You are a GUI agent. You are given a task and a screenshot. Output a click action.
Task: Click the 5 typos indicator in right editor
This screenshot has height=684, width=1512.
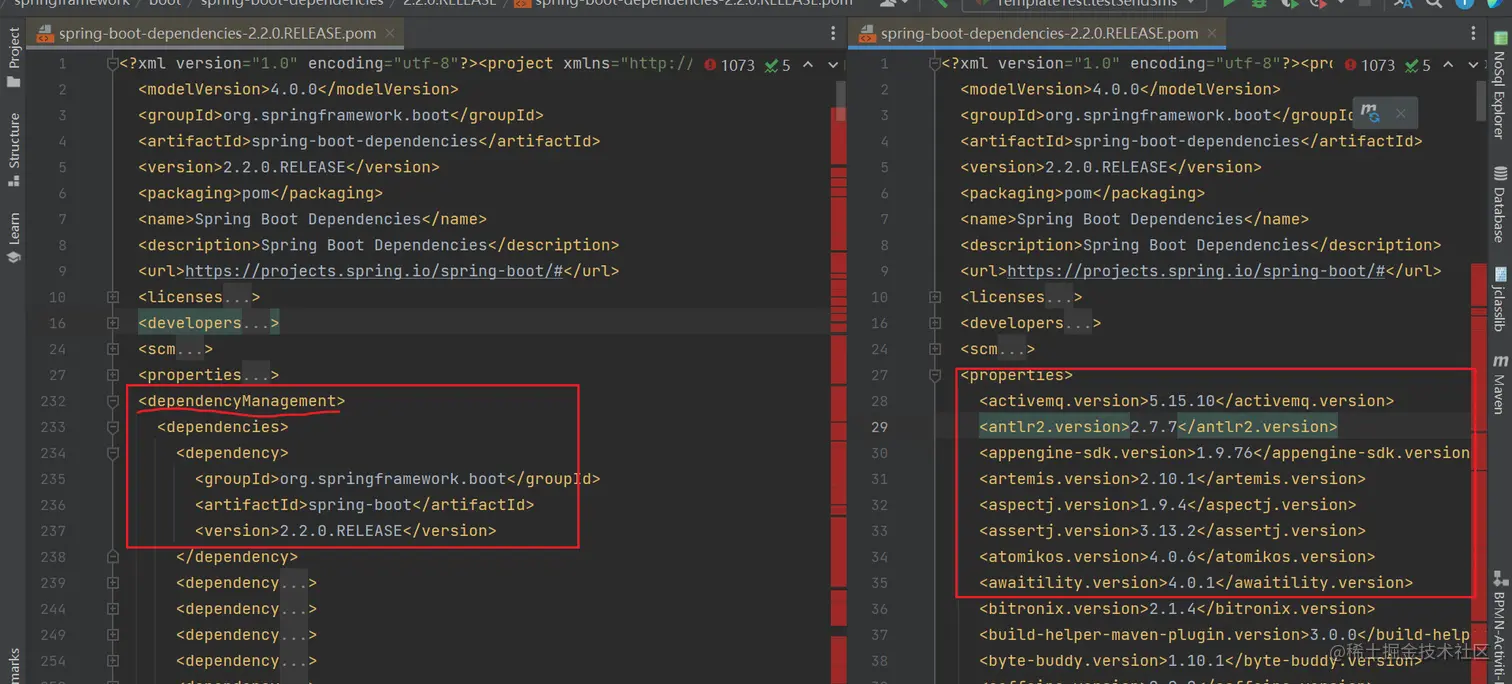(x=1418, y=65)
